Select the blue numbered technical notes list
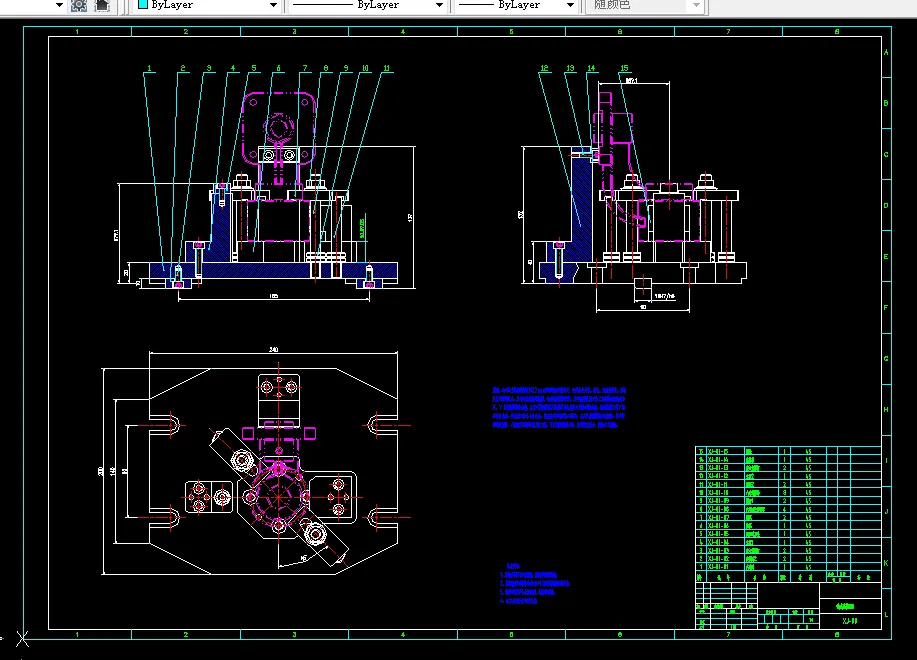Viewport: 917px width, 660px height. pos(535,583)
